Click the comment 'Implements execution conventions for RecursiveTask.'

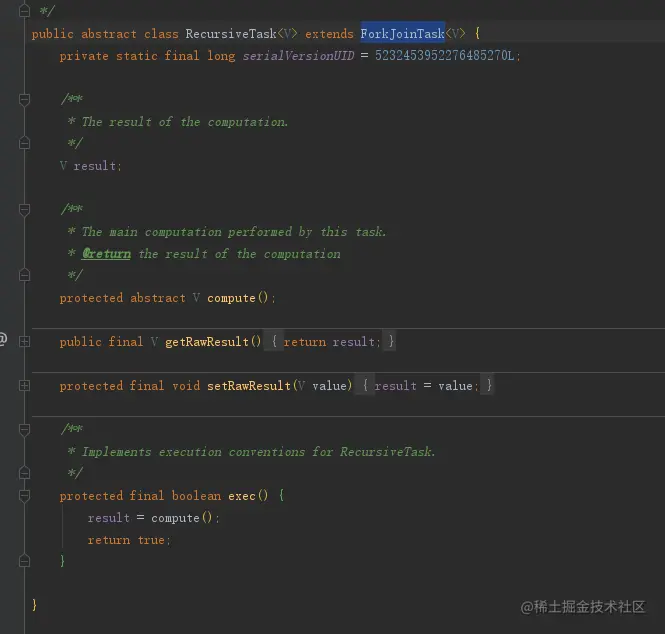(258, 452)
